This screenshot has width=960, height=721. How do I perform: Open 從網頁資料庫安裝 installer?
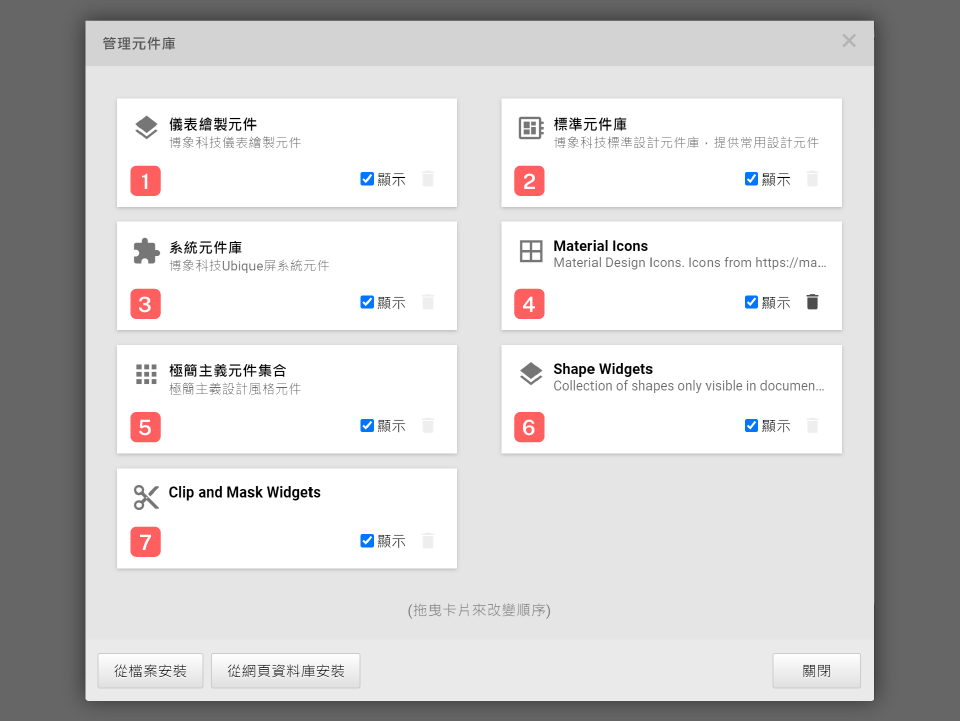click(x=285, y=671)
